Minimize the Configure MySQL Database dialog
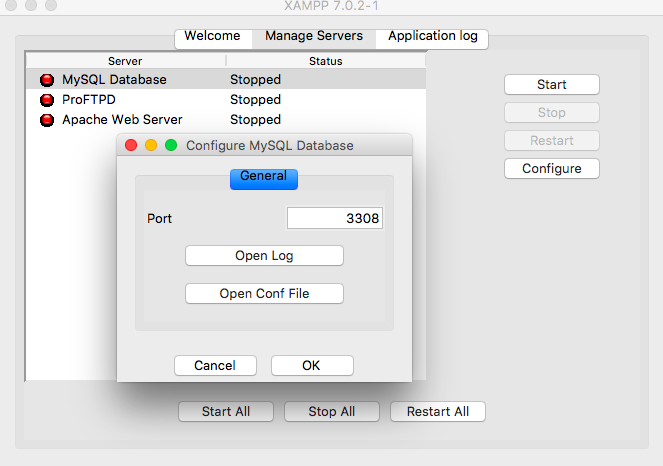Viewport: 663px width, 466px height. coord(151,145)
